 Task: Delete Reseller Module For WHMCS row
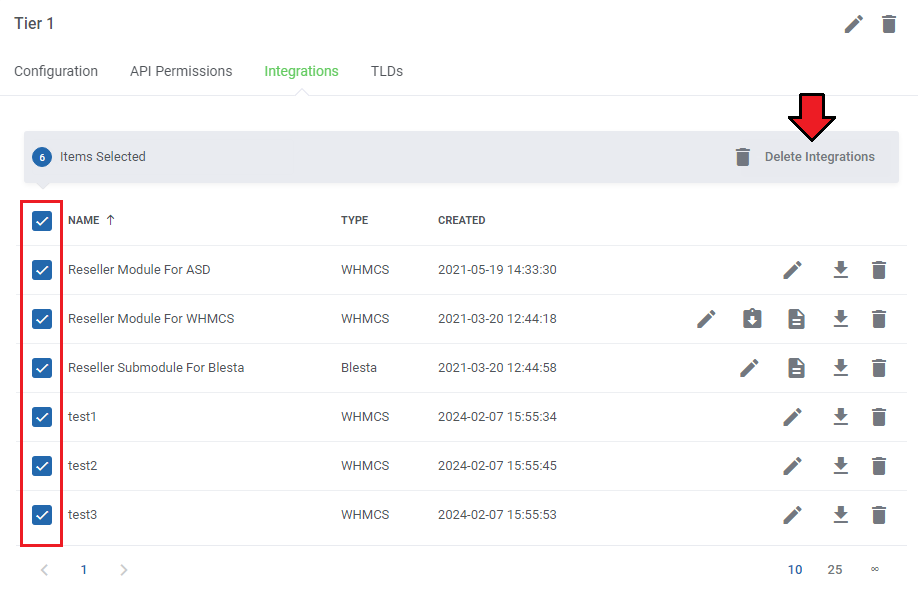pyautogui.click(x=879, y=319)
